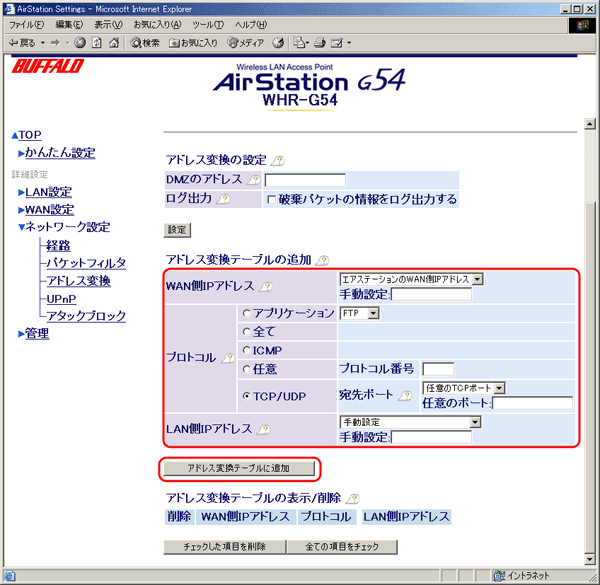Click the Stop toolbar icon
The image size is (600, 585).
80,43
